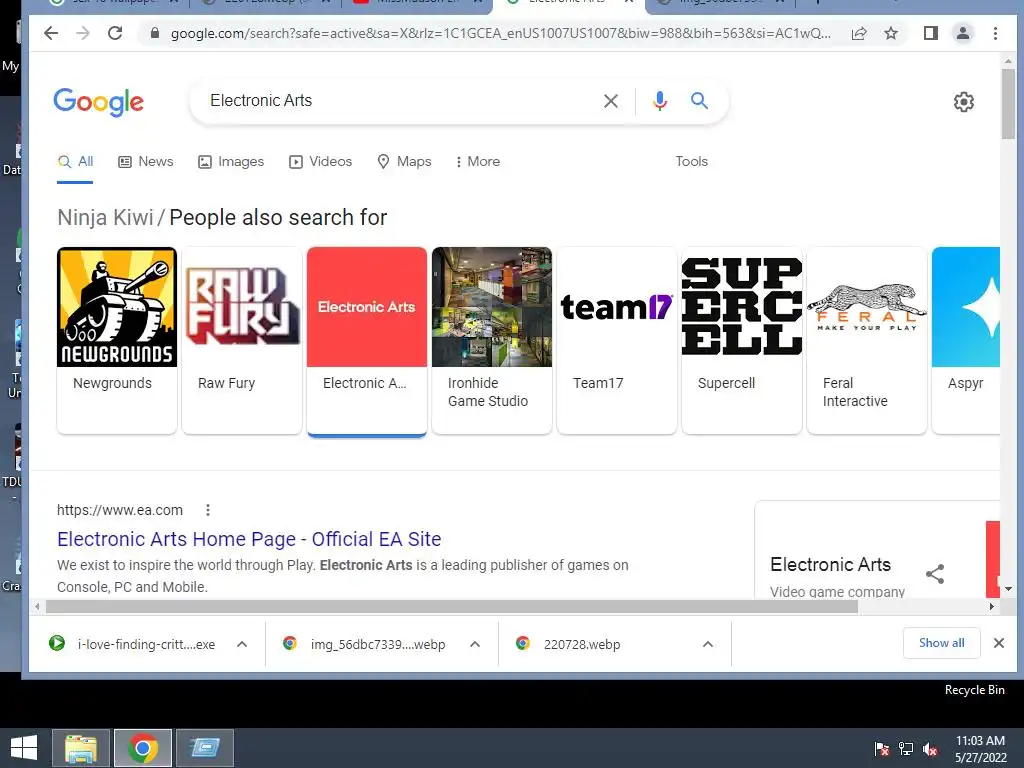This screenshot has height=768, width=1024.
Task: Go forward with the browser arrow
Action: coord(83,33)
